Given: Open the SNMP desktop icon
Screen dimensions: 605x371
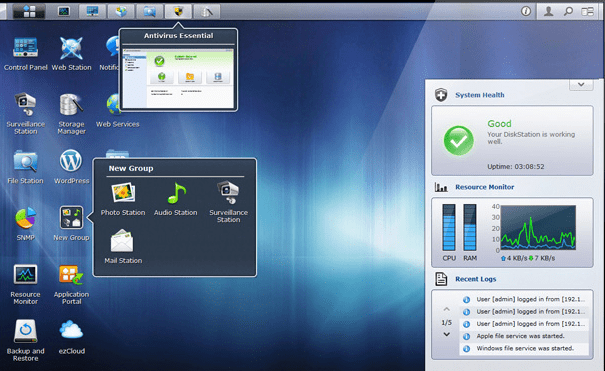Looking at the screenshot, I should [25, 224].
